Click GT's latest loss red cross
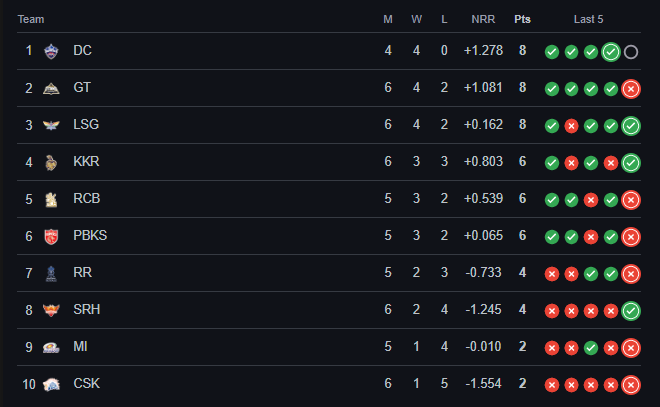660x407 pixels. click(631, 89)
